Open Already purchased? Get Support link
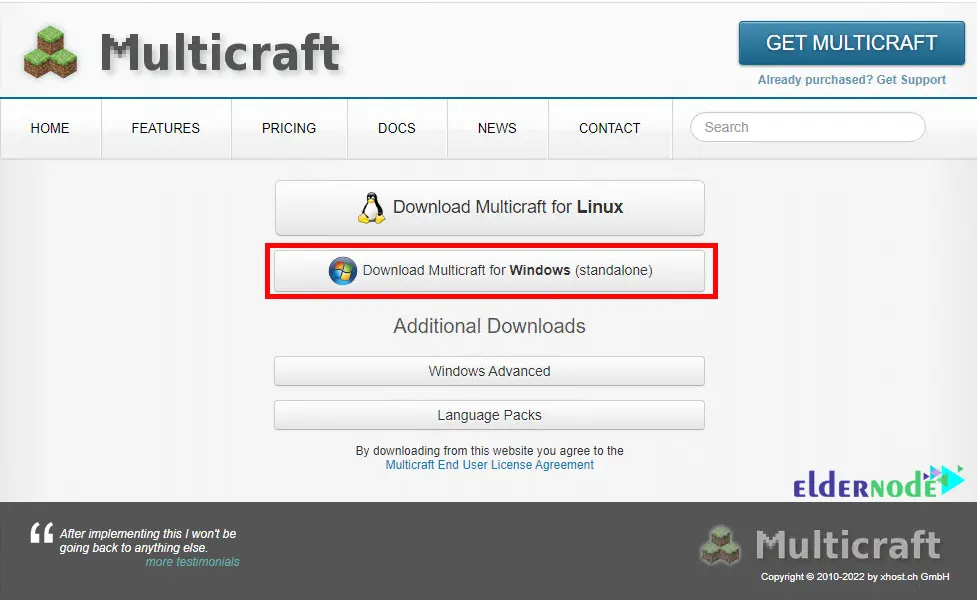The width and height of the screenshot is (977, 600). pos(852,80)
